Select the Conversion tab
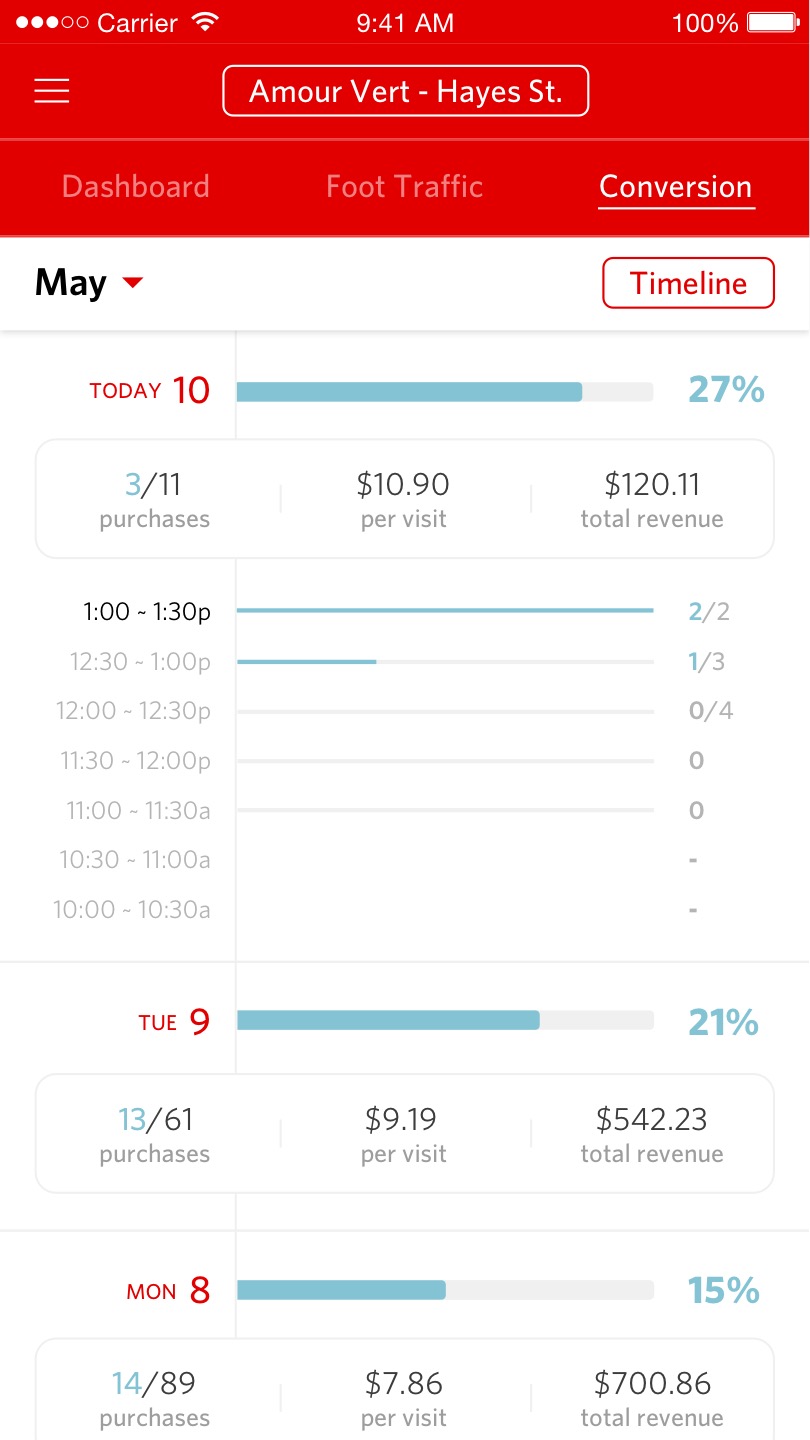The width and height of the screenshot is (810, 1440). 675,187
